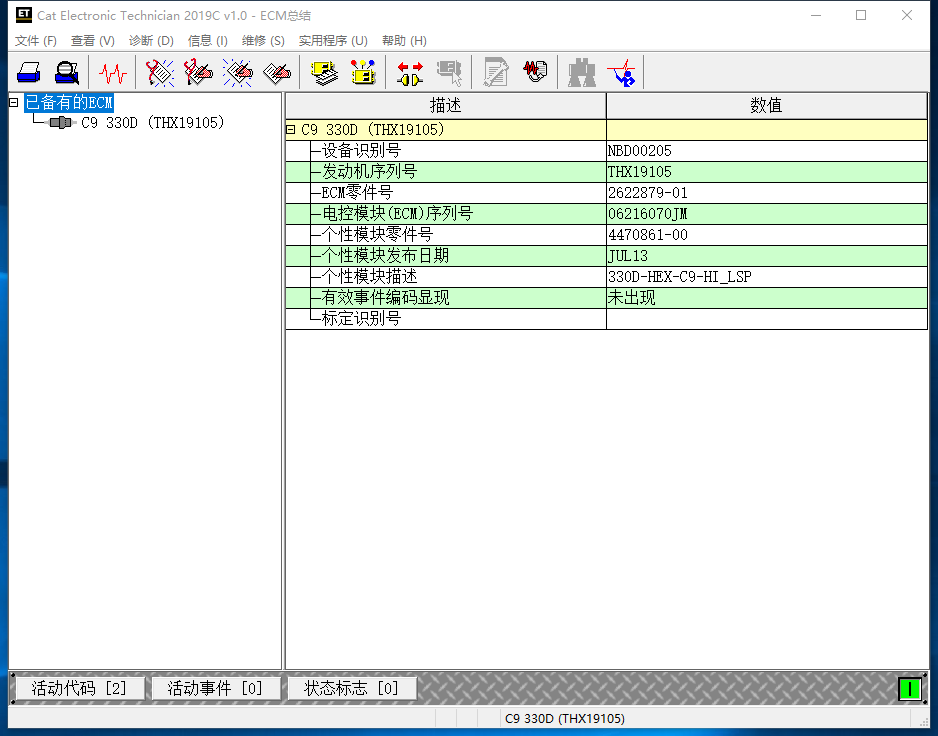Select the 标定识别号 row
This screenshot has height=736, width=938.
pyautogui.click(x=607, y=318)
